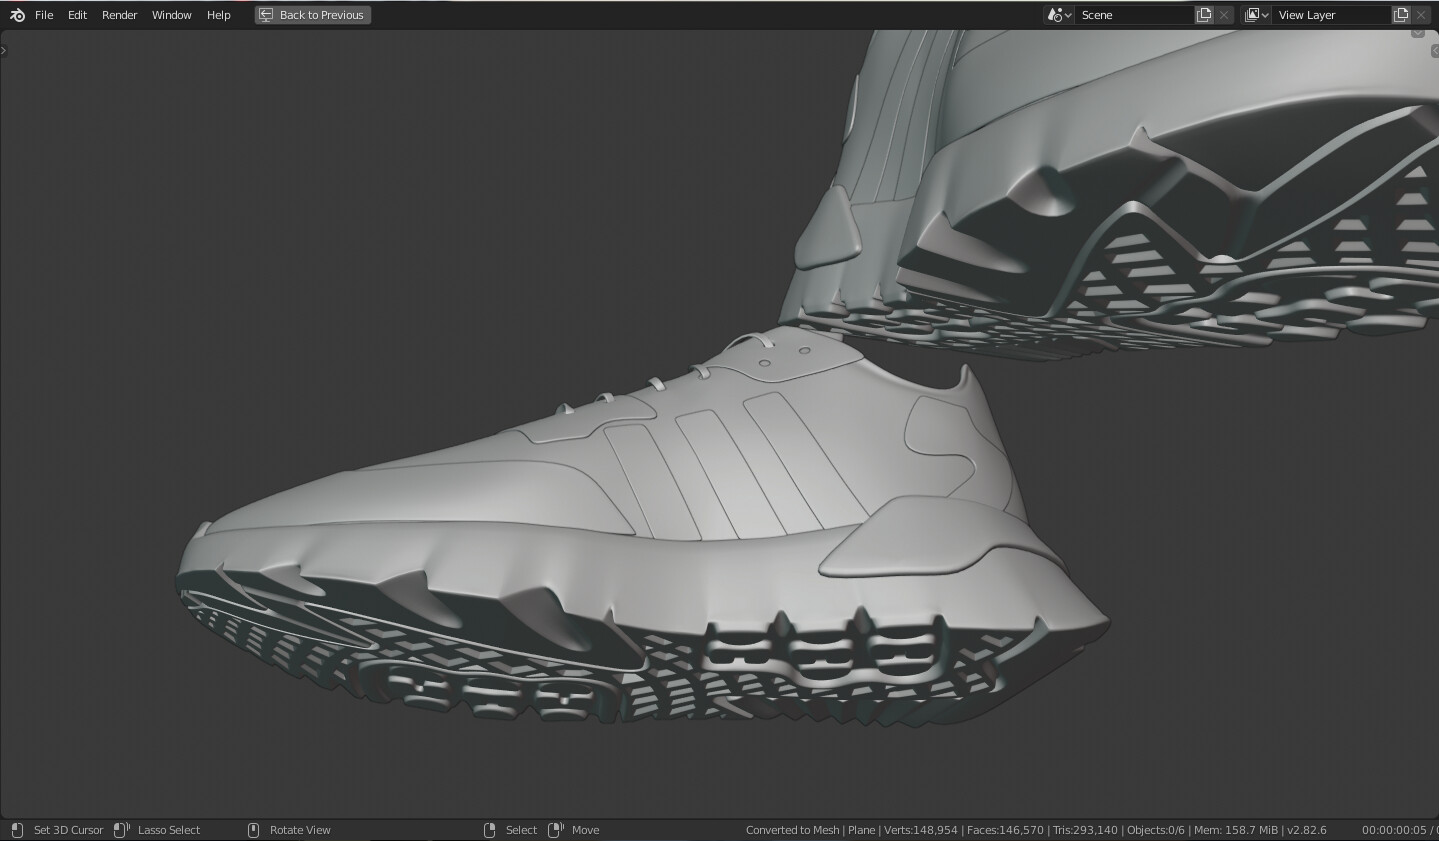Click the Lasso Select label

pyautogui.click(x=169, y=830)
